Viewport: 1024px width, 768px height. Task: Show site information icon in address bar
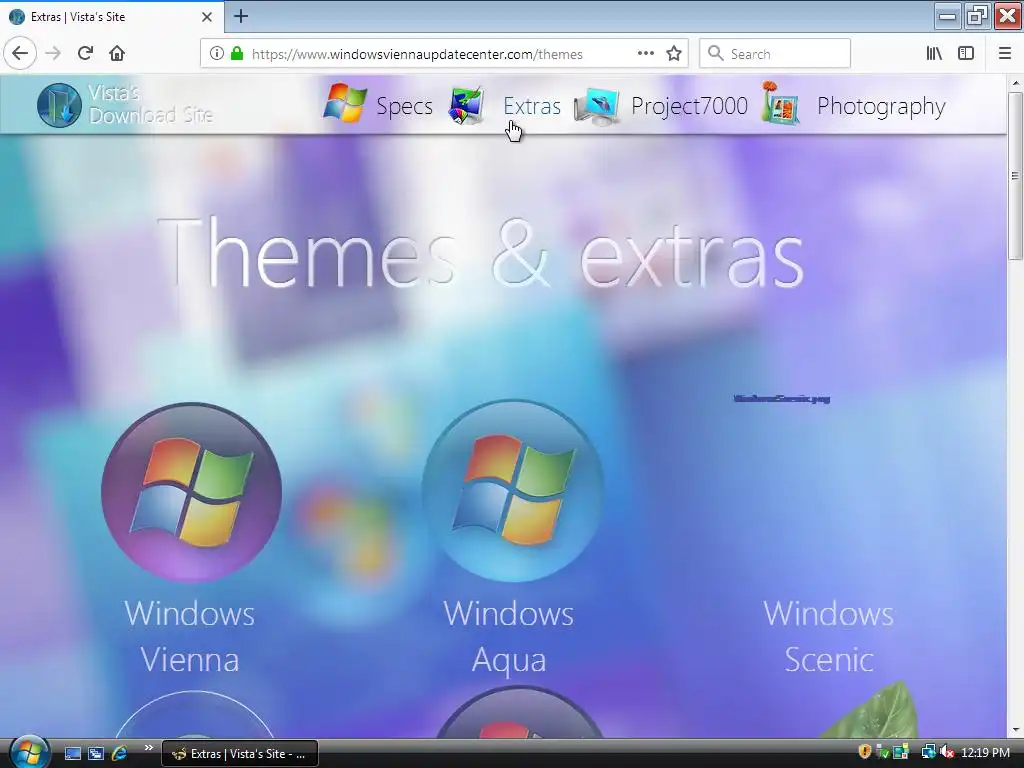(217, 54)
